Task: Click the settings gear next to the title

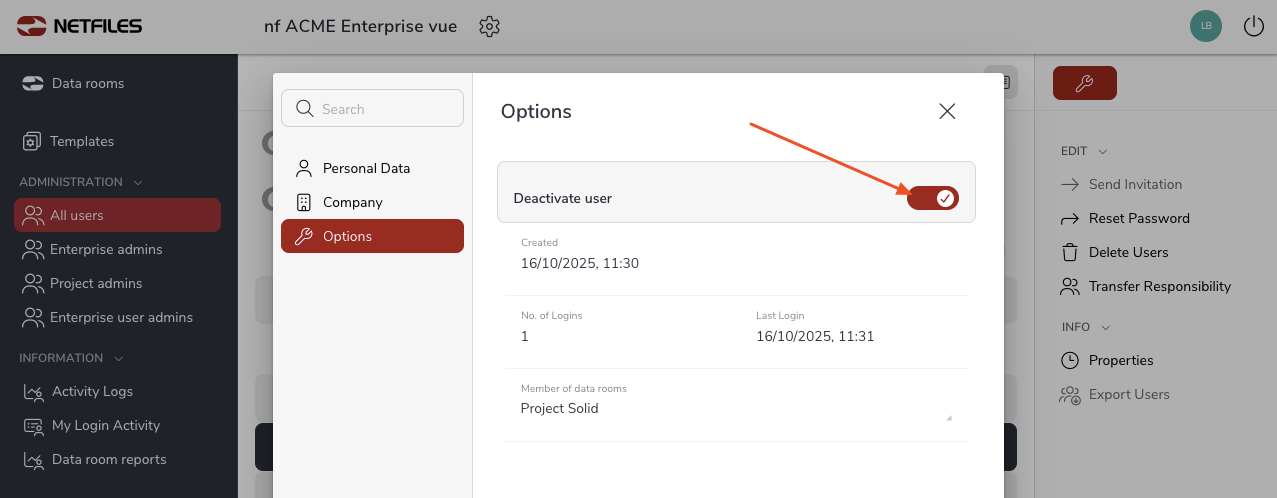Action: pyautogui.click(x=489, y=27)
